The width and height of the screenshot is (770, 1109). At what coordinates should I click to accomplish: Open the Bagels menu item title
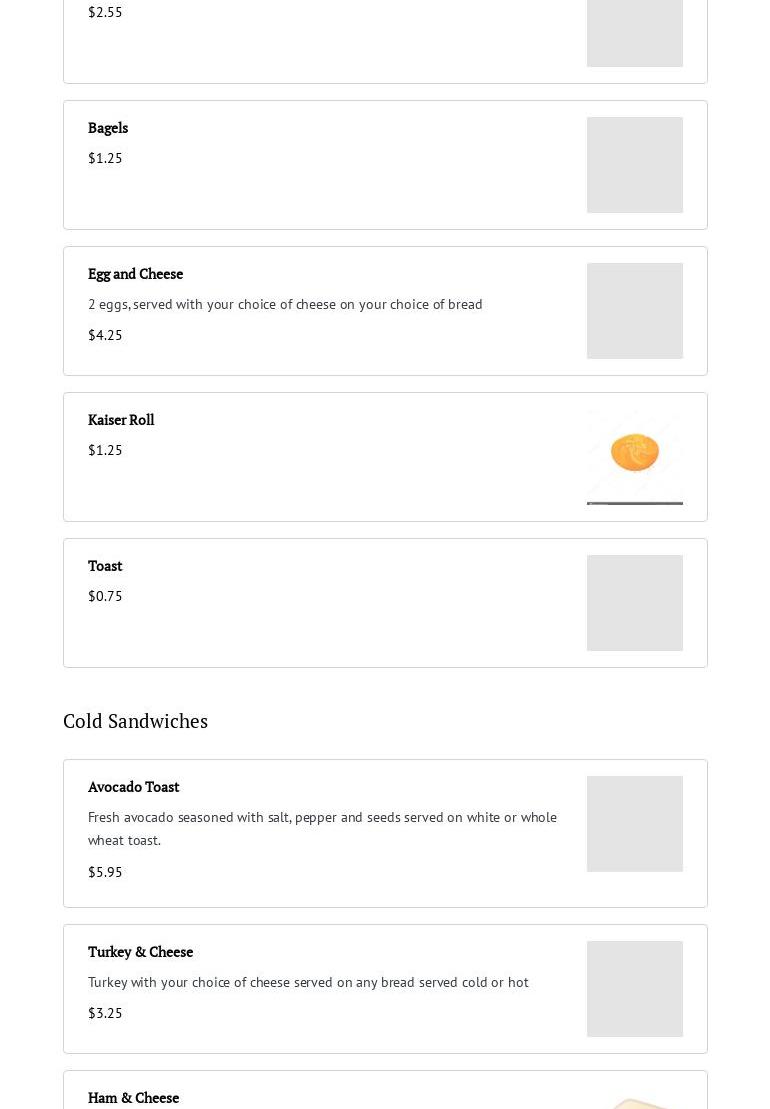pos(108,128)
